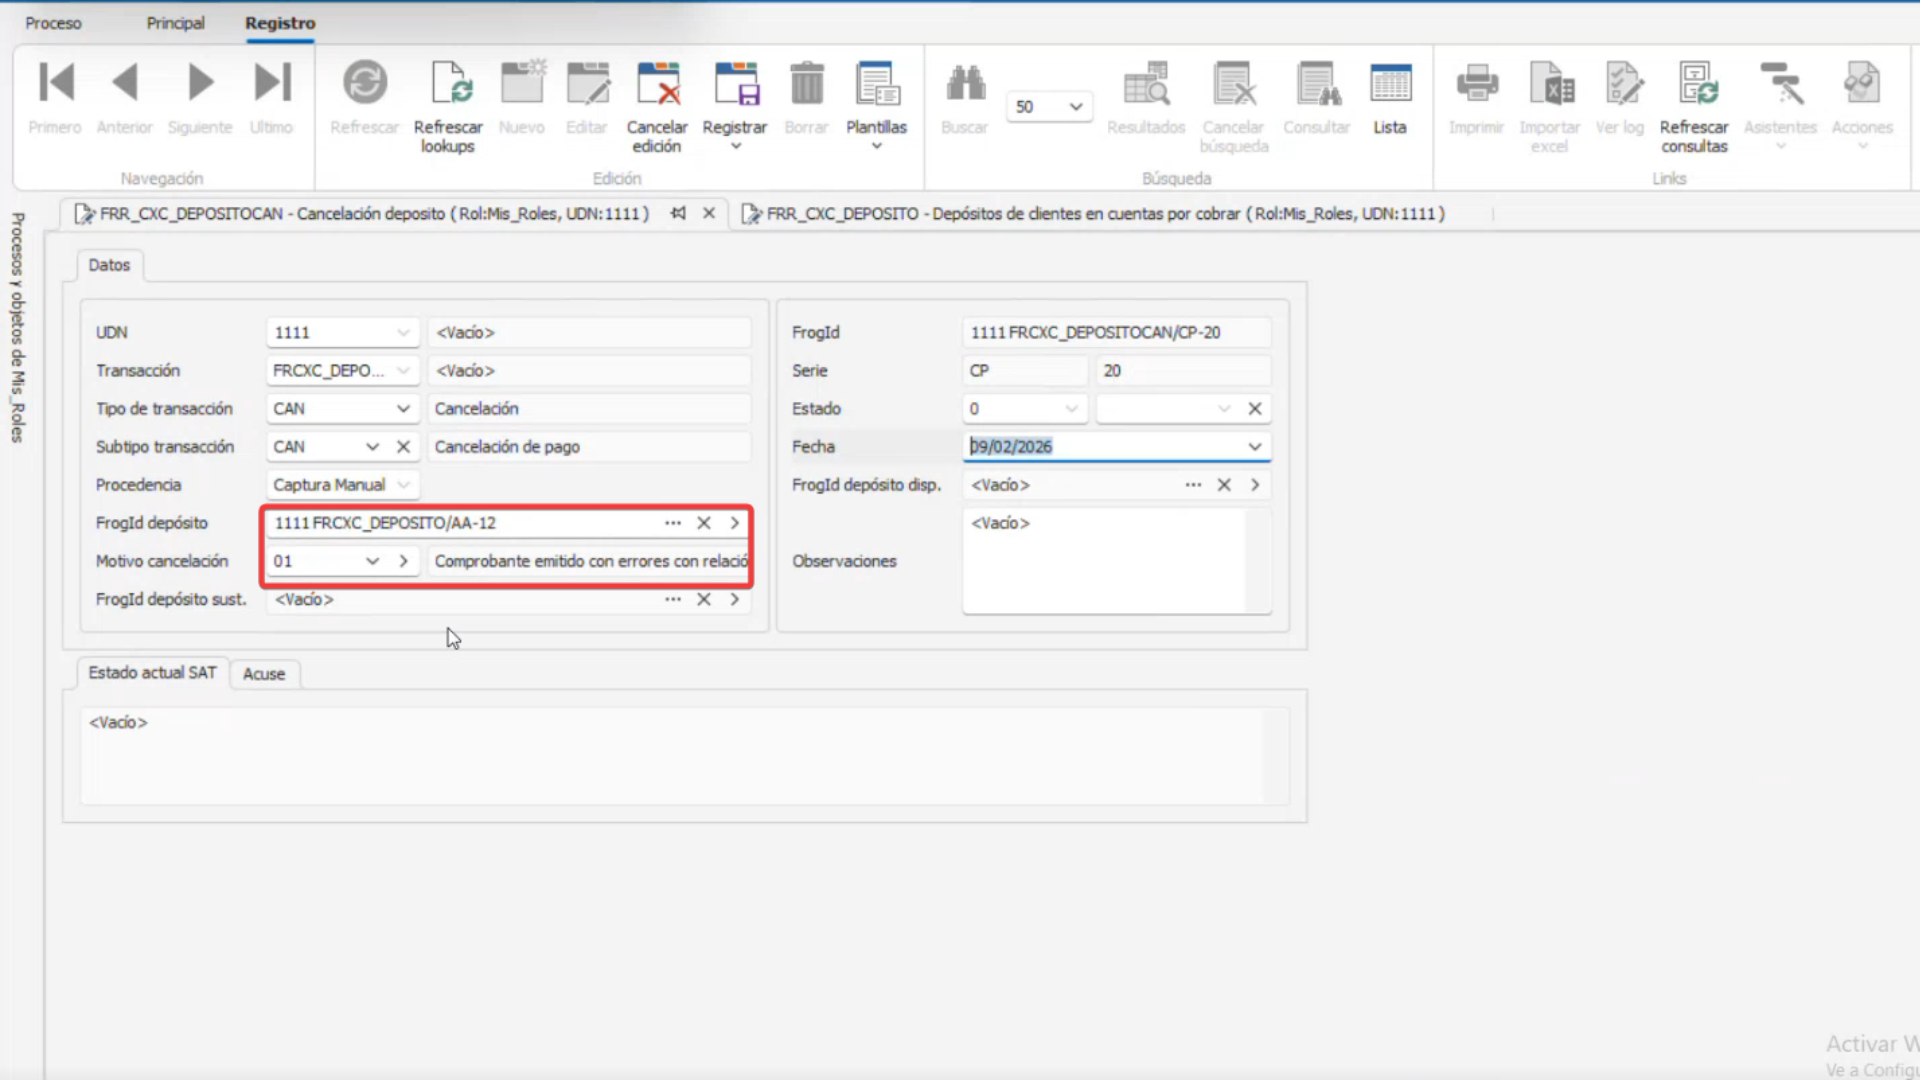Open the Acuse tab
Viewport: 1920px width, 1080px height.
pyautogui.click(x=264, y=674)
